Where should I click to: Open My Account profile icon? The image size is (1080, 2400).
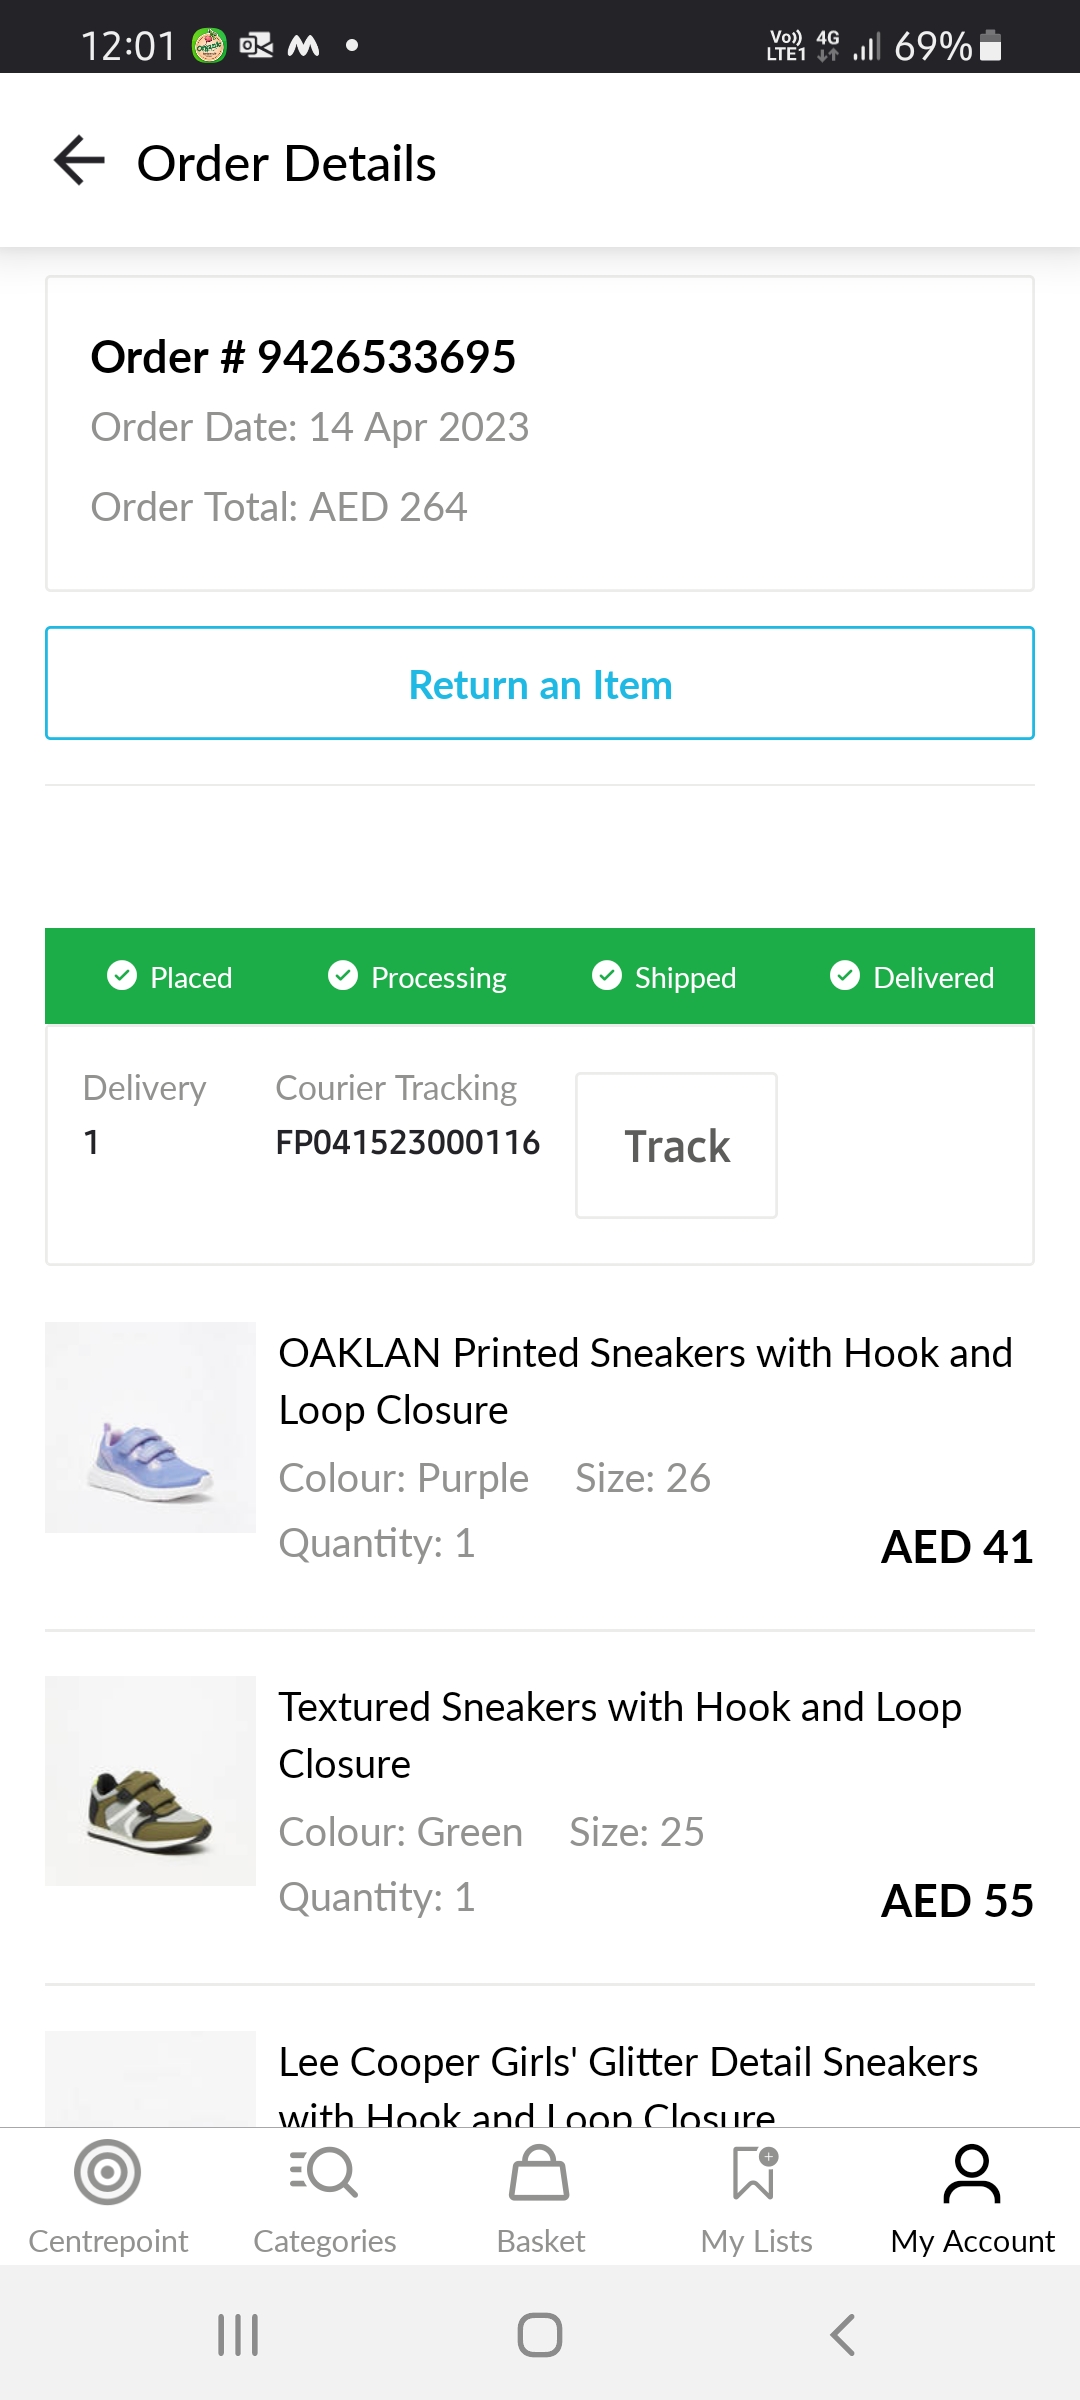click(972, 2174)
